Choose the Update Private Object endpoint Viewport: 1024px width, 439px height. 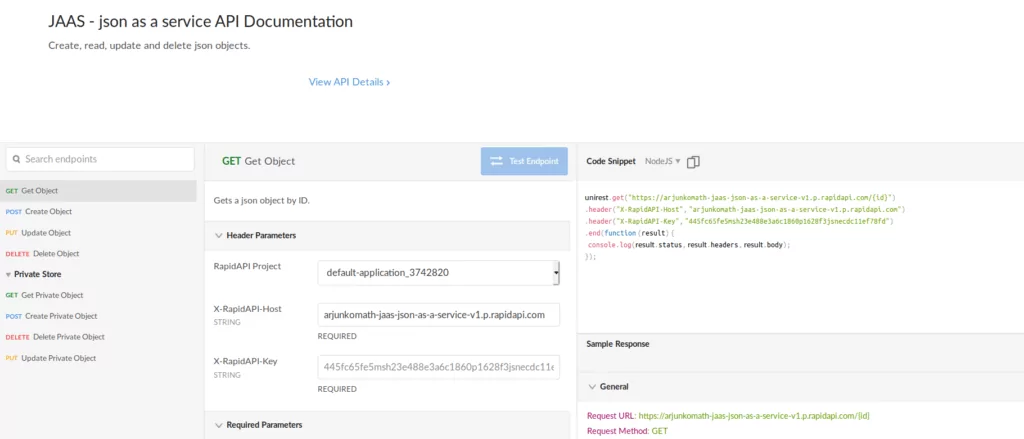click(x=57, y=358)
